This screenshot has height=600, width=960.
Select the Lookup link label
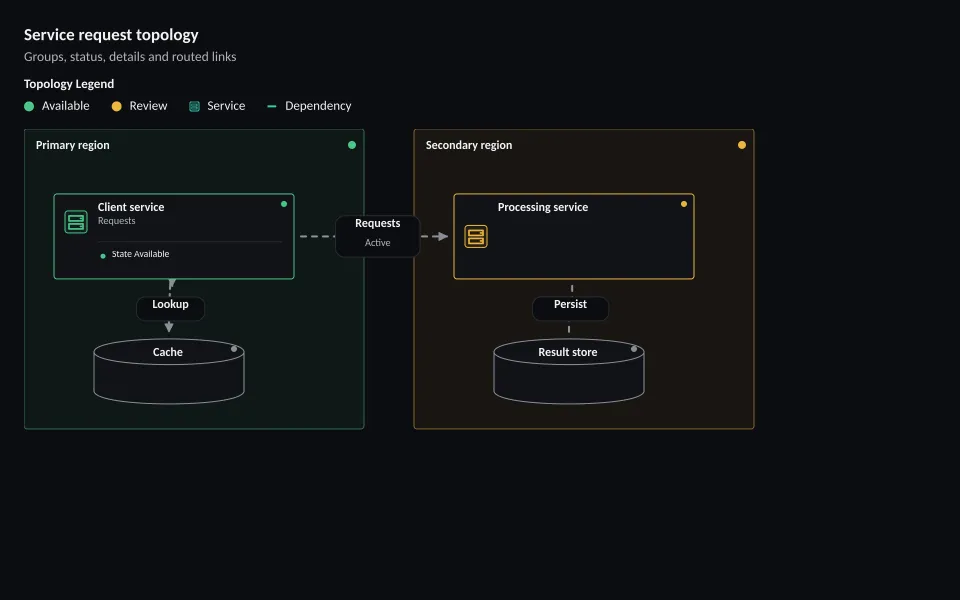click(170, 308)
